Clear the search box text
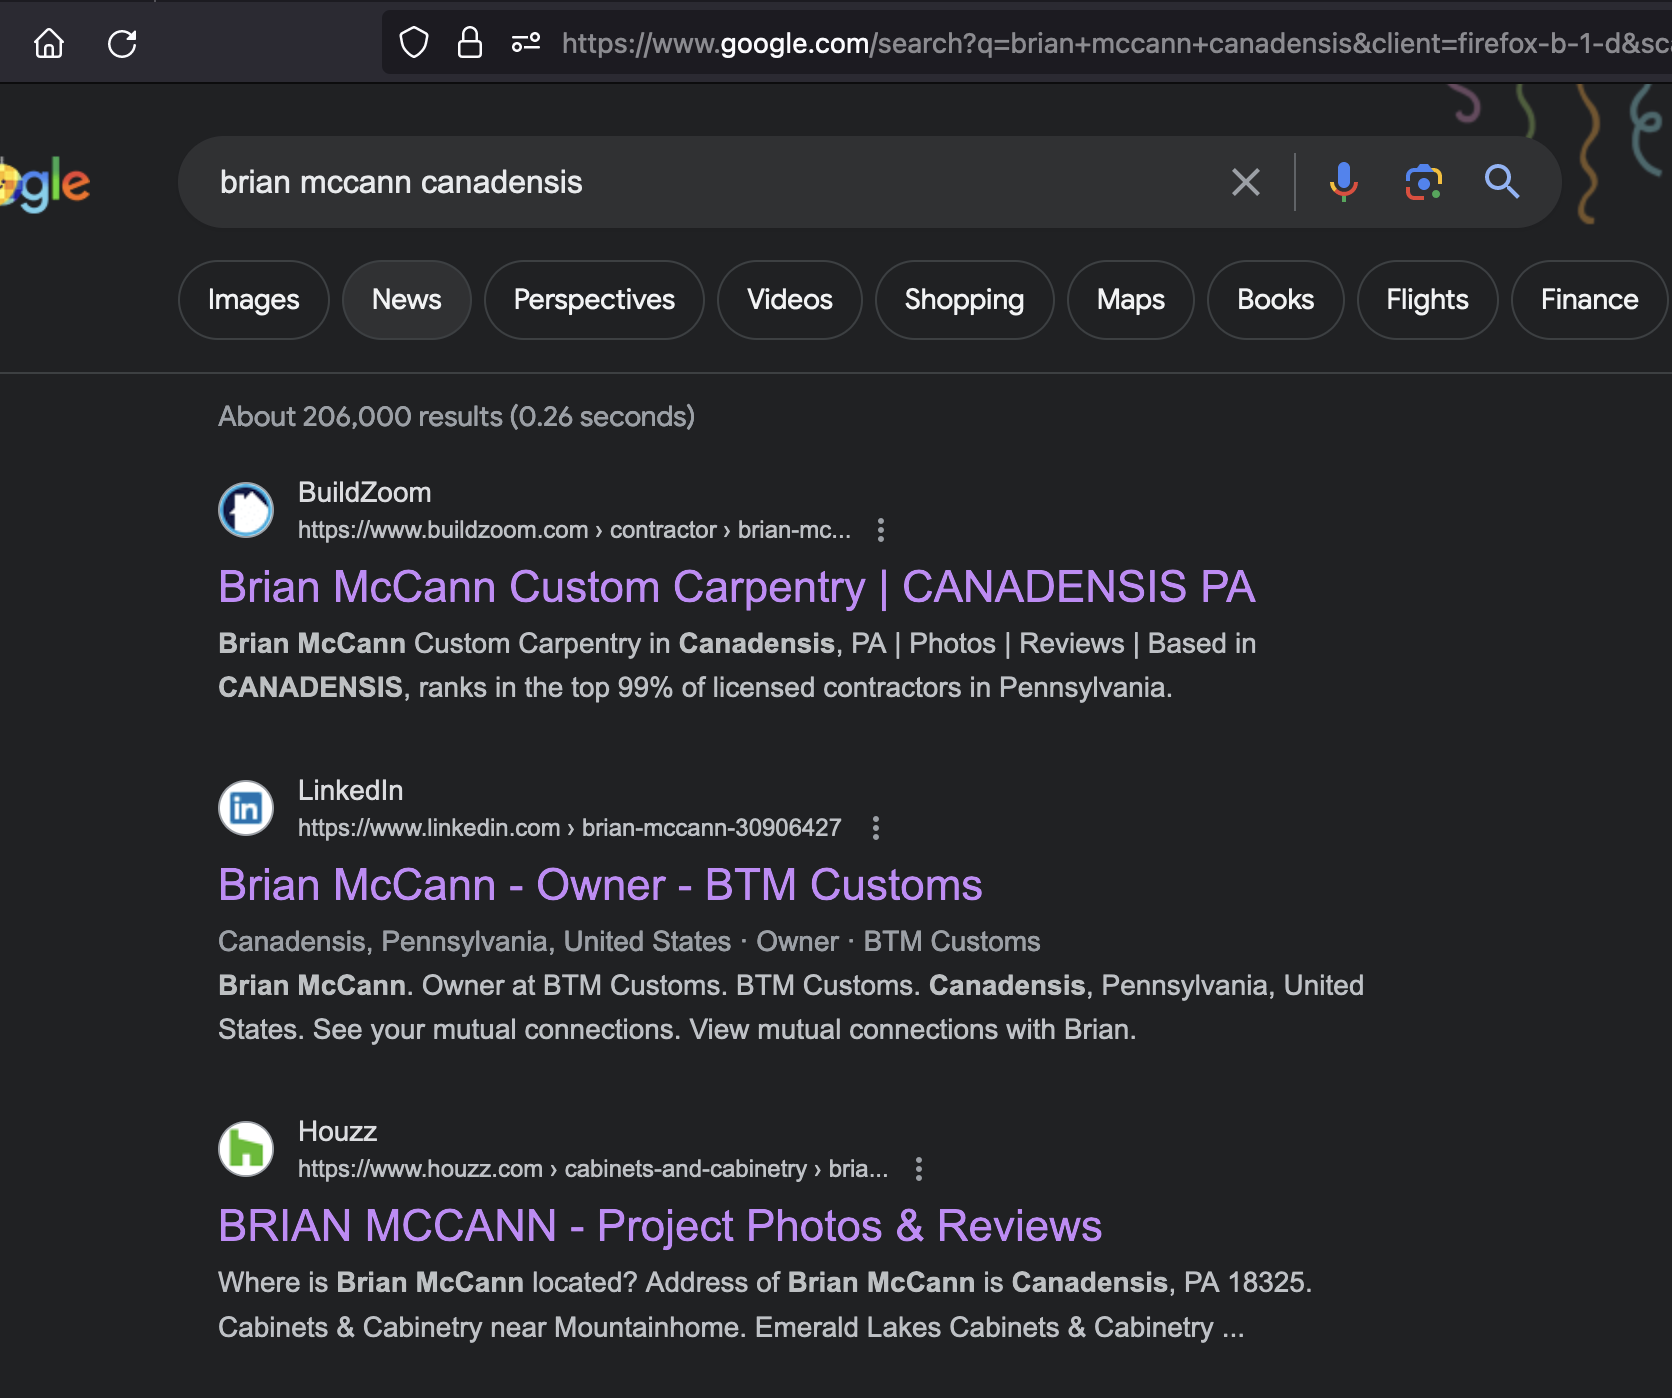This screenshot has height=1398, width=1672. click(1246, 182)
